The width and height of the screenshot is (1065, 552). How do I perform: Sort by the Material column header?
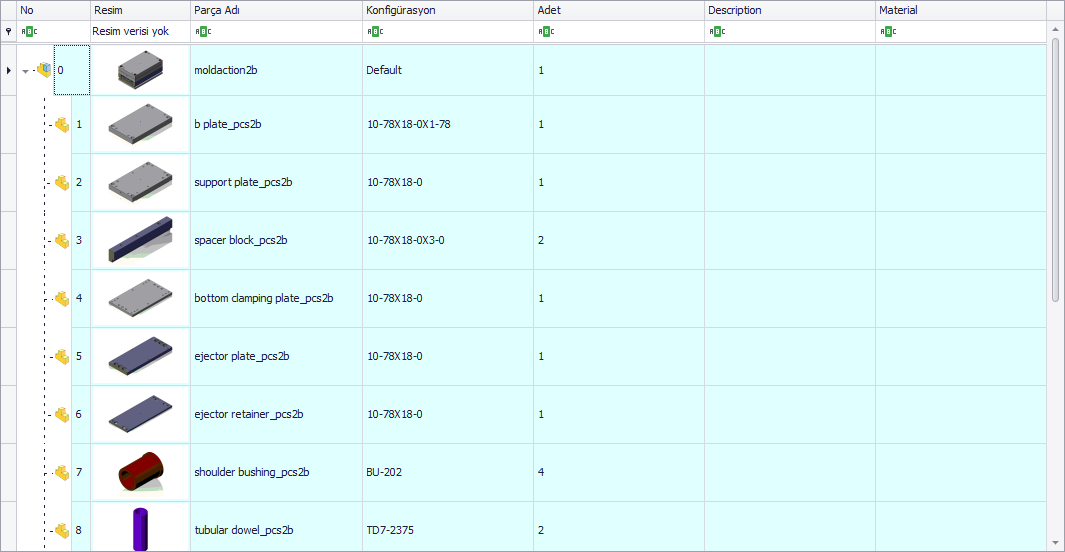(961, 10)
